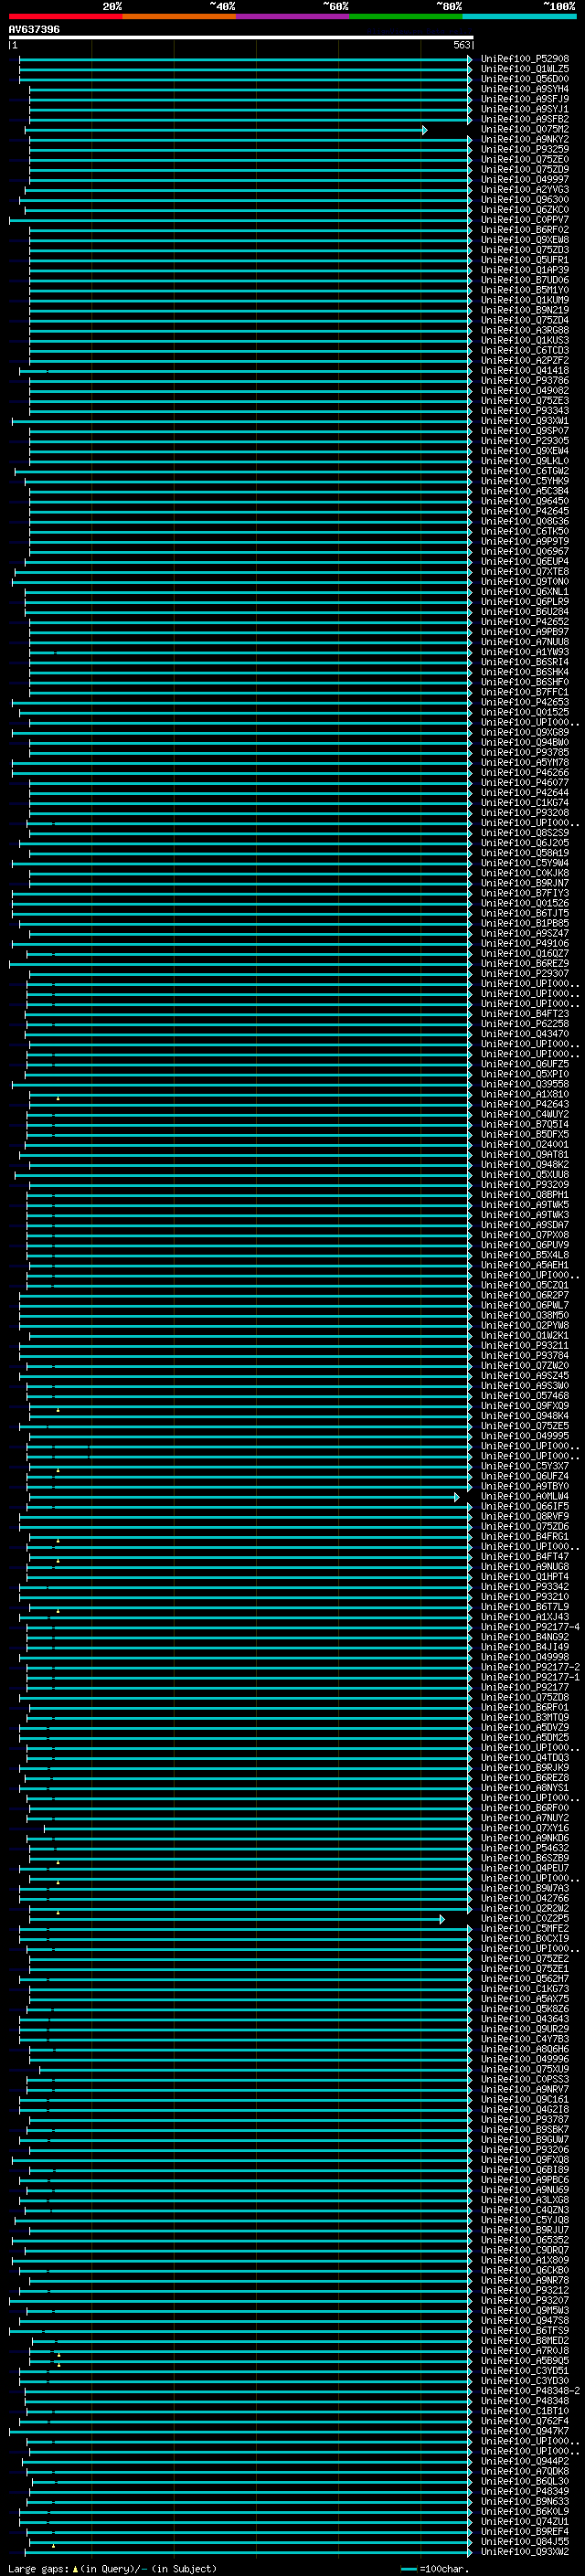Viewport: 585px width, 2576px height.
Task: Select the UniRef100_B7UD06 label
Action: (x=524, y=280)
